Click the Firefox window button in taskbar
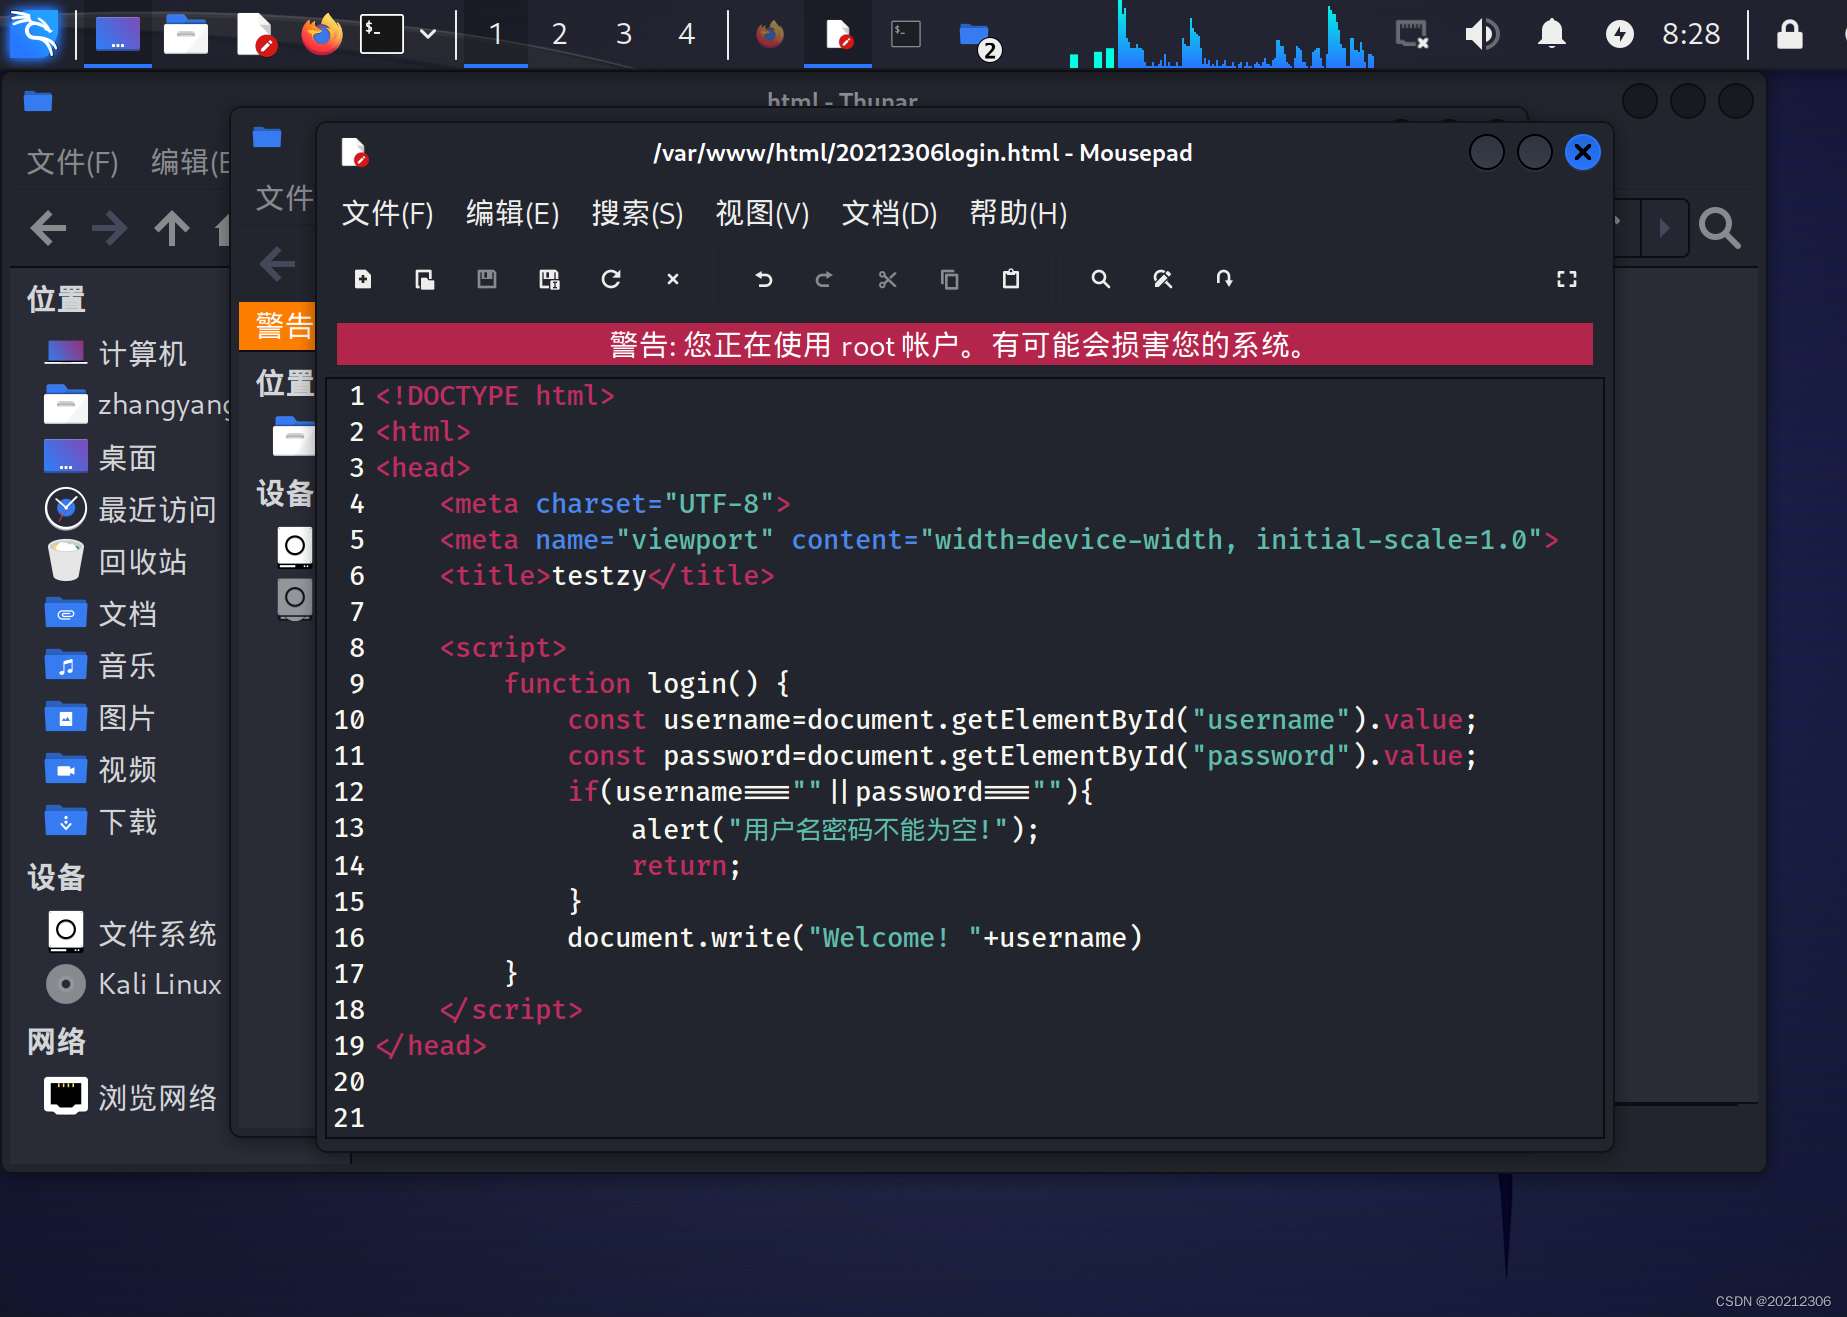 coord(770,34)
